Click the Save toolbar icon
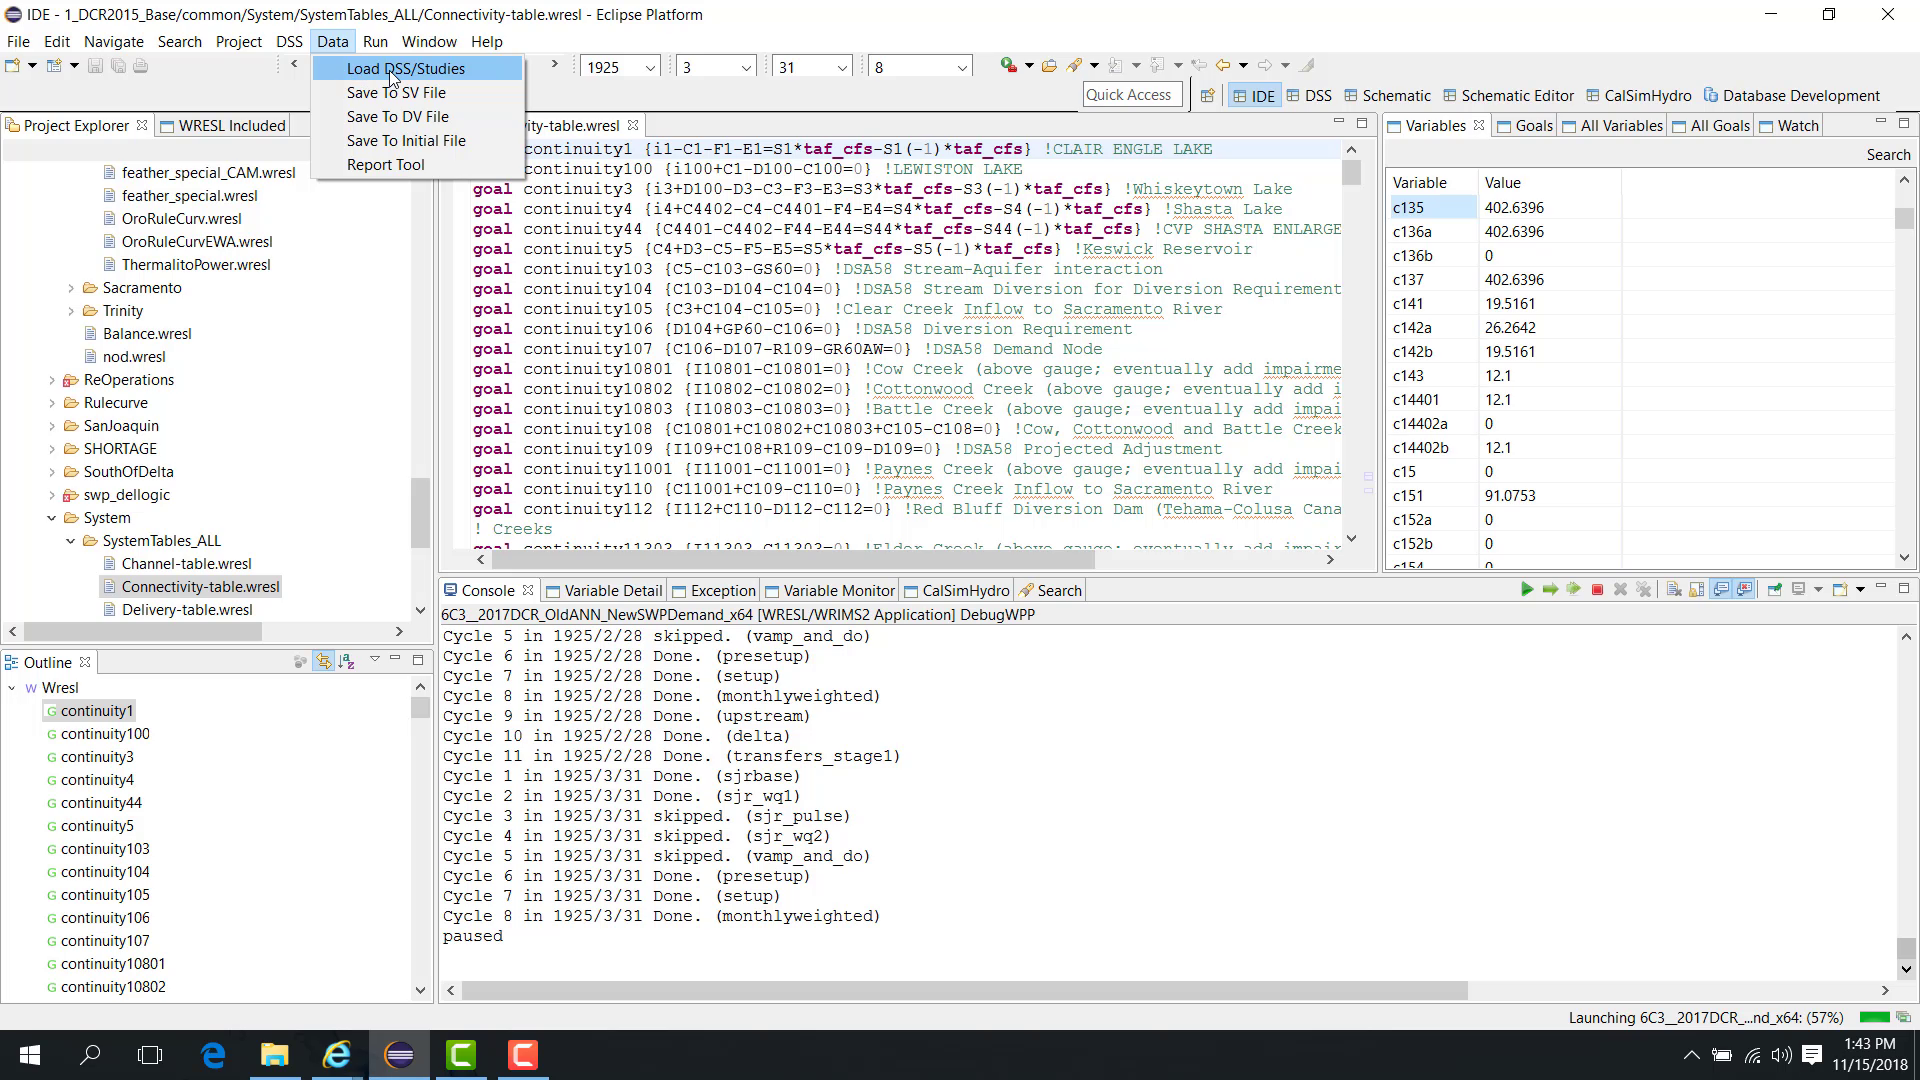Image resolution: width=1920 pixels, height=1080 pixels. click(95, 66)
